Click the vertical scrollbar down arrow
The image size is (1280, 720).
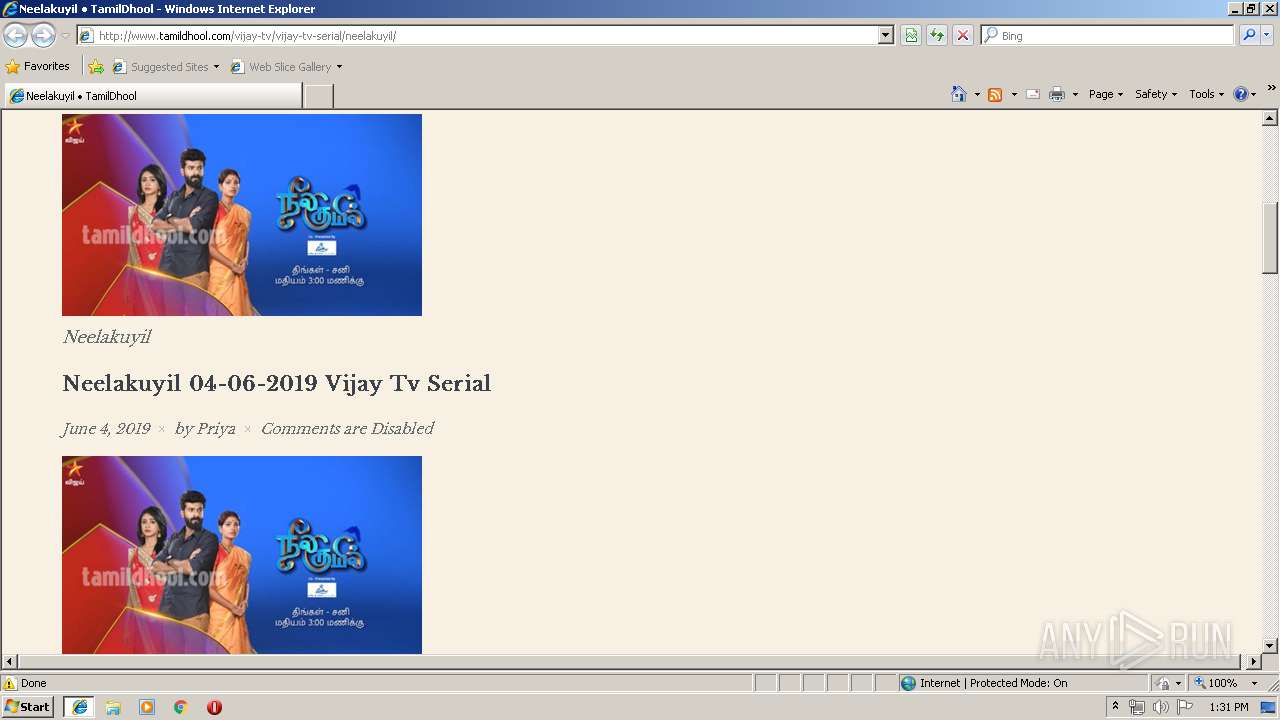tap(1270, 645)
